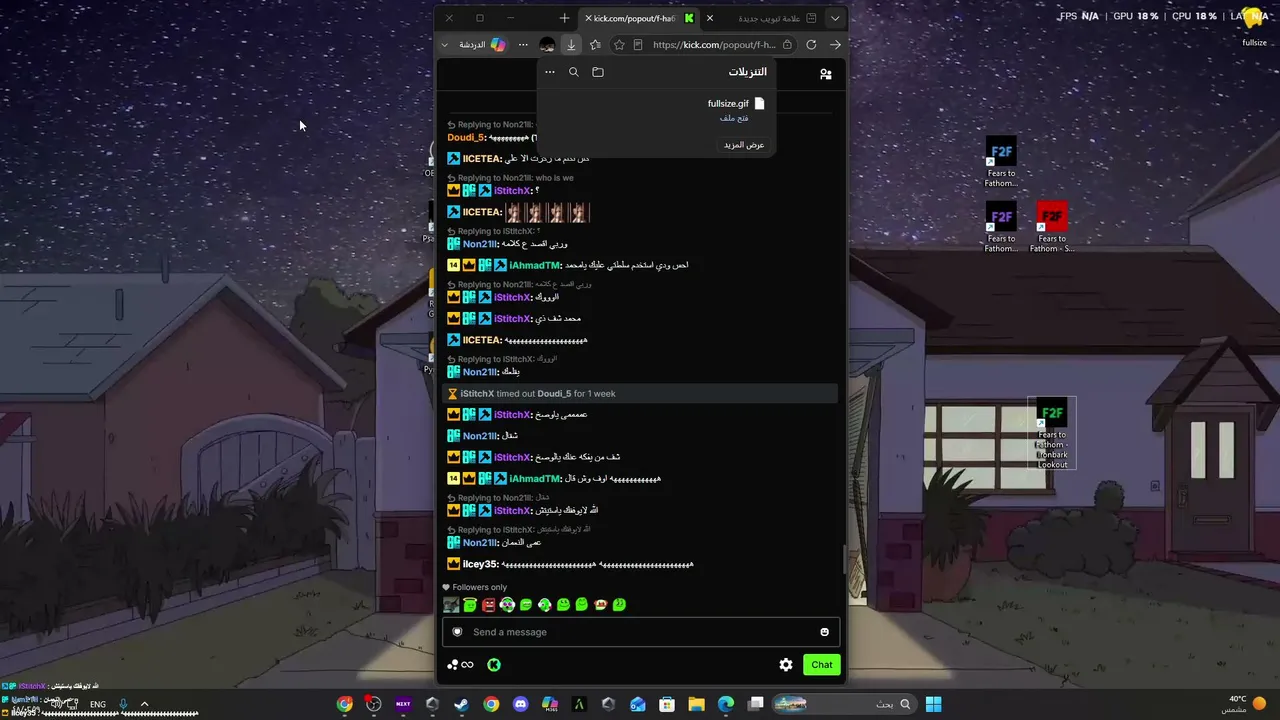The width and height of the screenshot is (1280, 720).
Task: Click the open file link under fullsize.gif
Action: pos(734,118)
